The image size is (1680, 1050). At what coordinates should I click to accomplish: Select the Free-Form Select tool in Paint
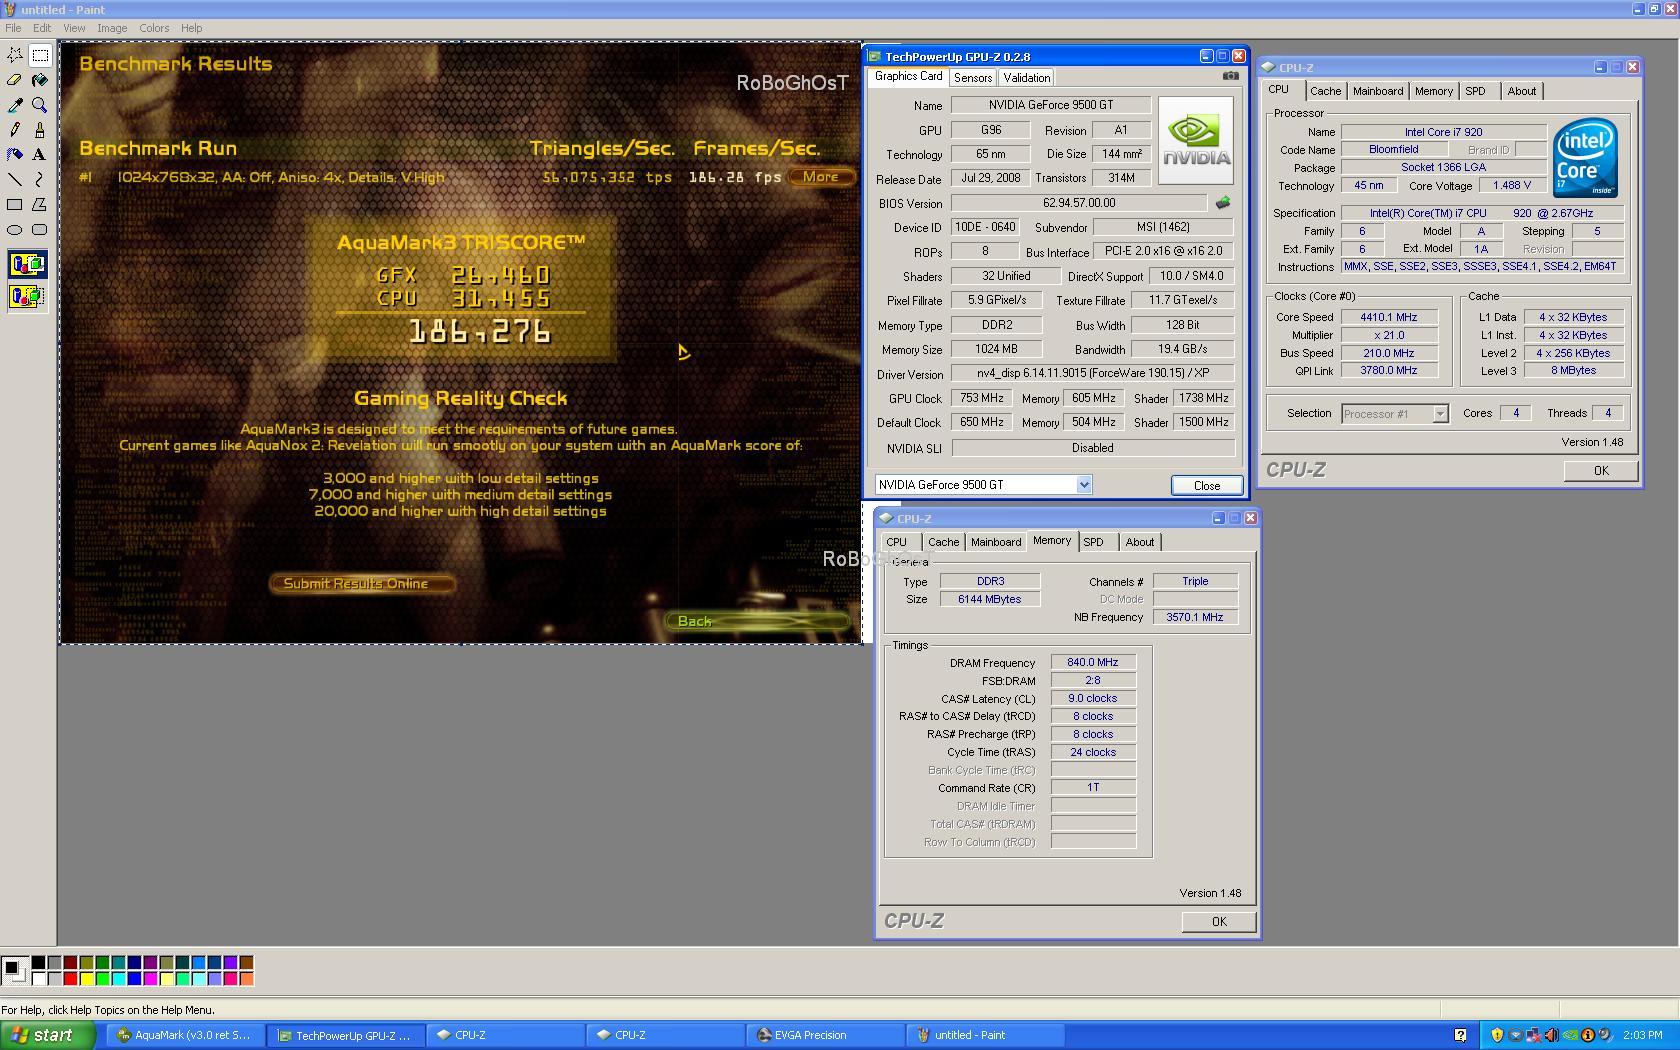pyautogui.click(x=15, y=55)
